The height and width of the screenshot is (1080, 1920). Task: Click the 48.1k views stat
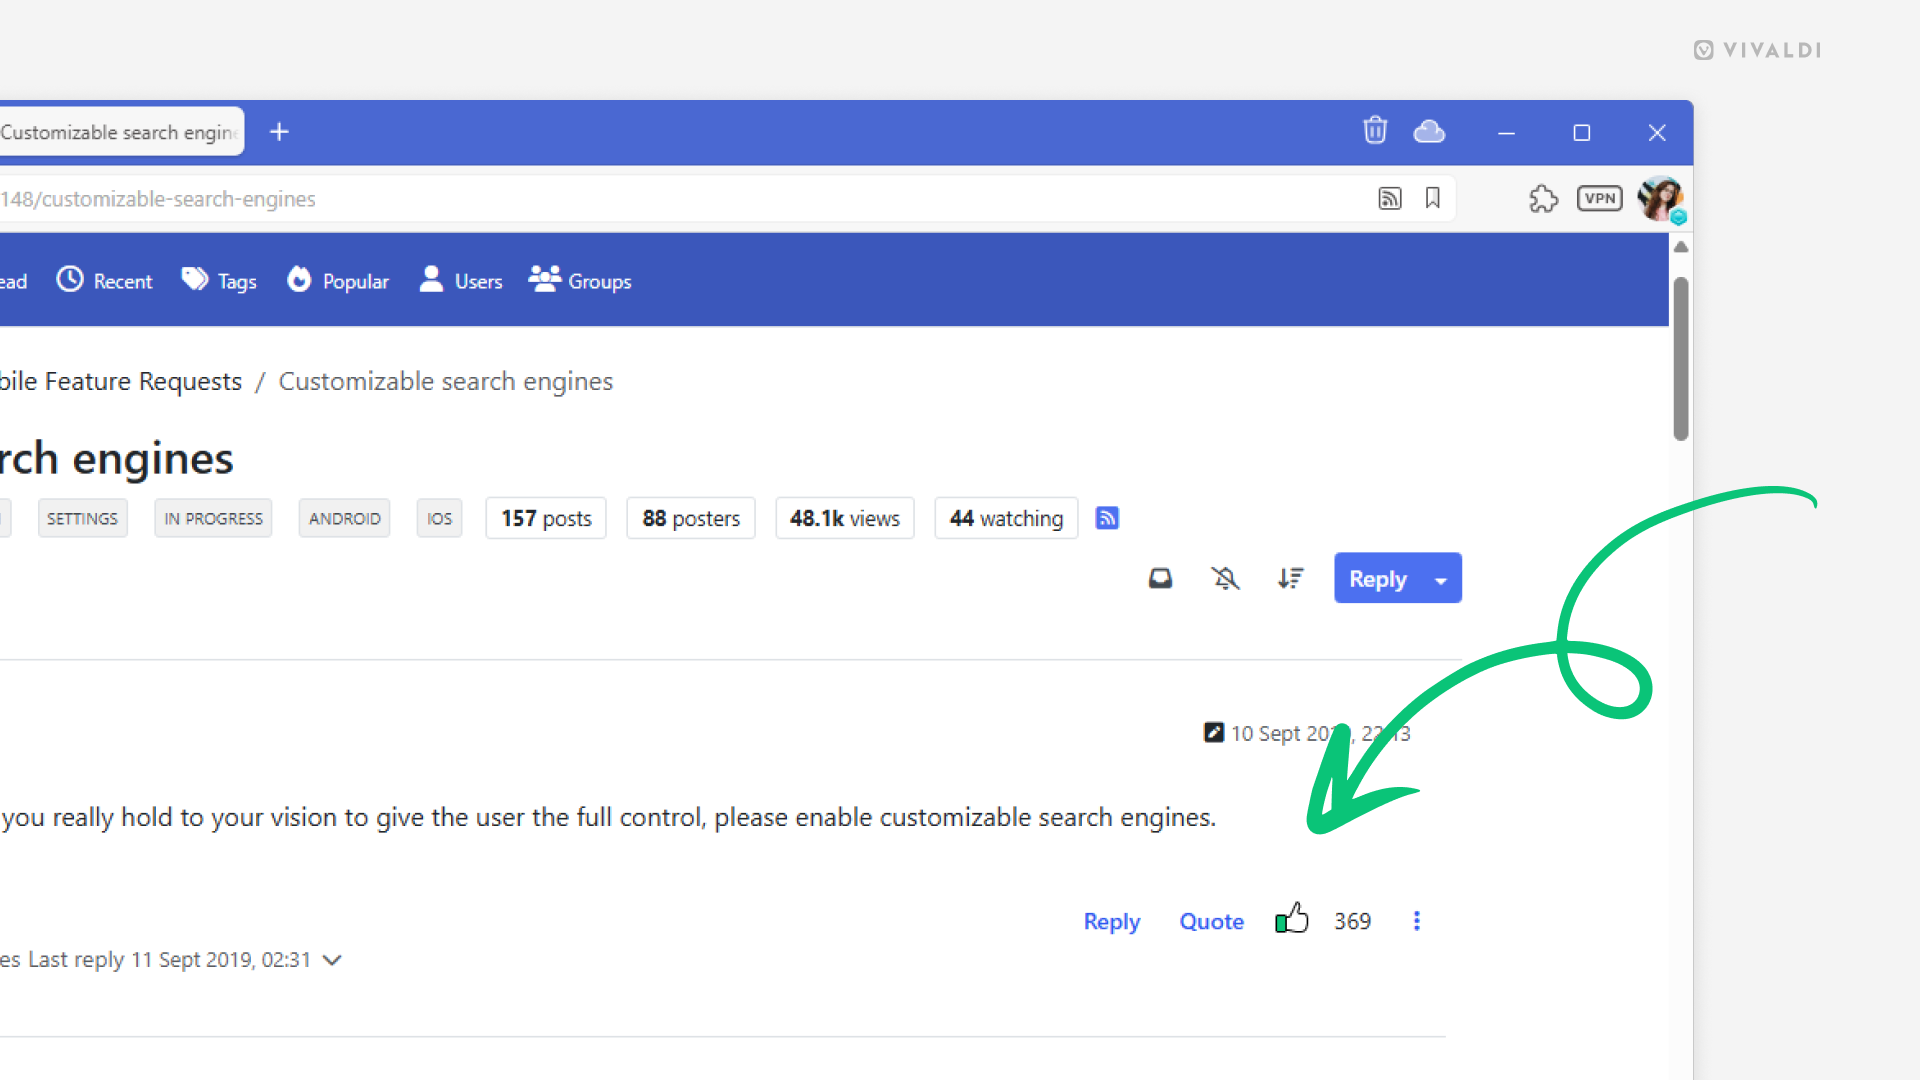845,518
